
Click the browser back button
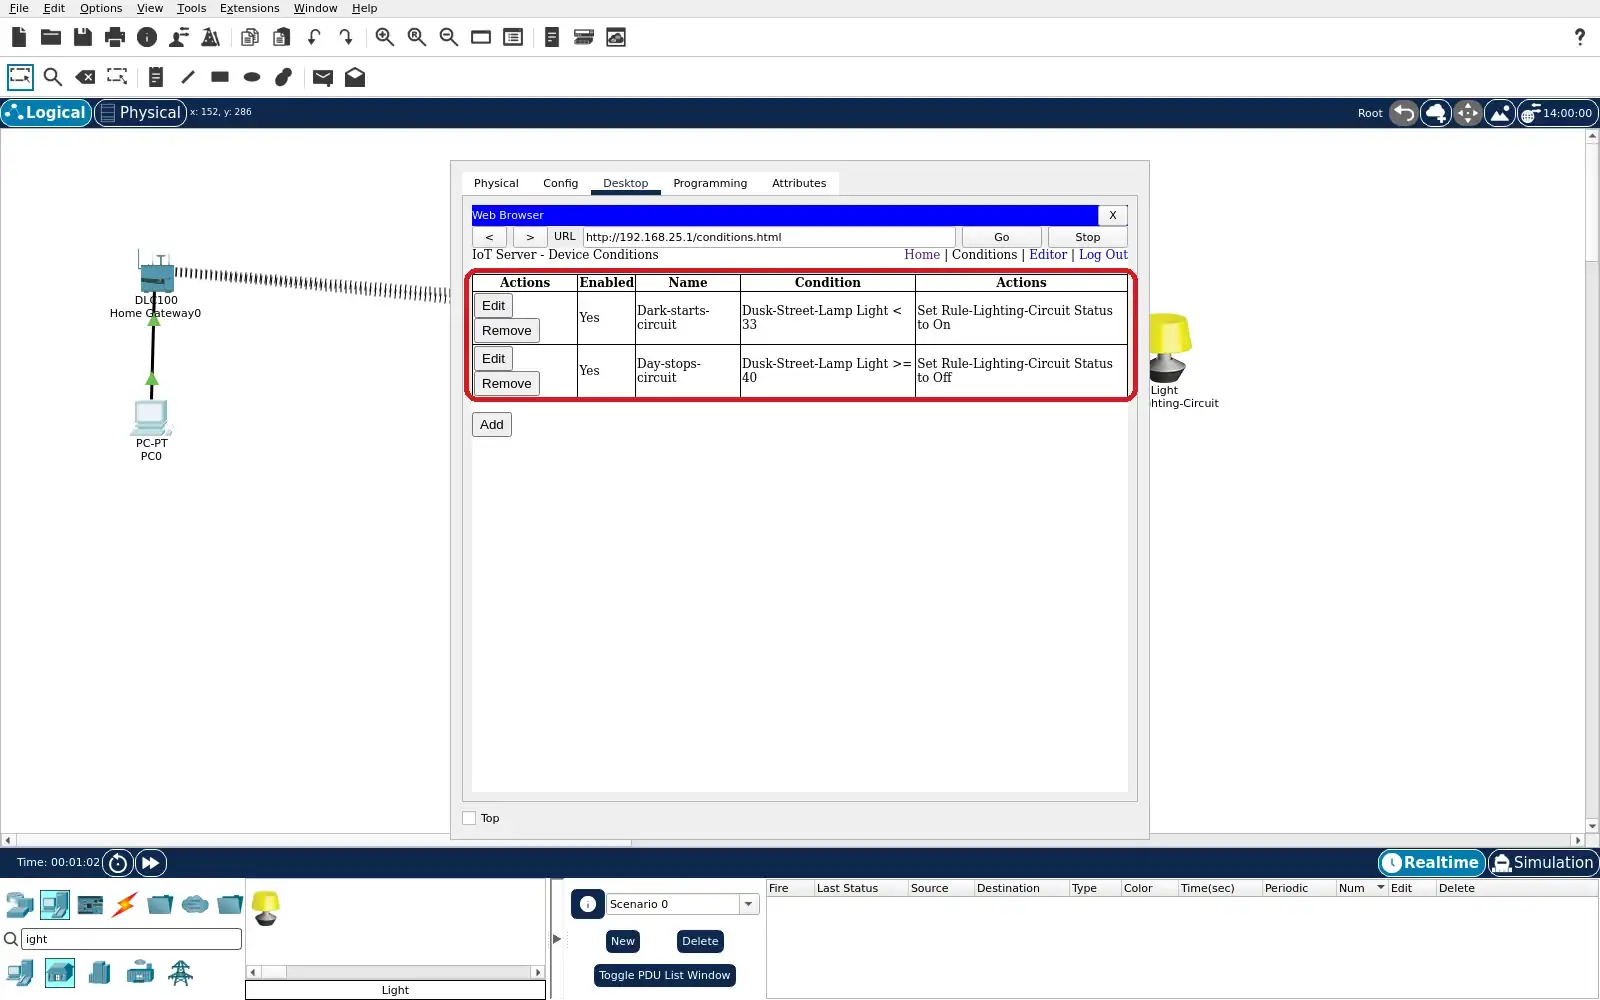[x=489, y=237]
